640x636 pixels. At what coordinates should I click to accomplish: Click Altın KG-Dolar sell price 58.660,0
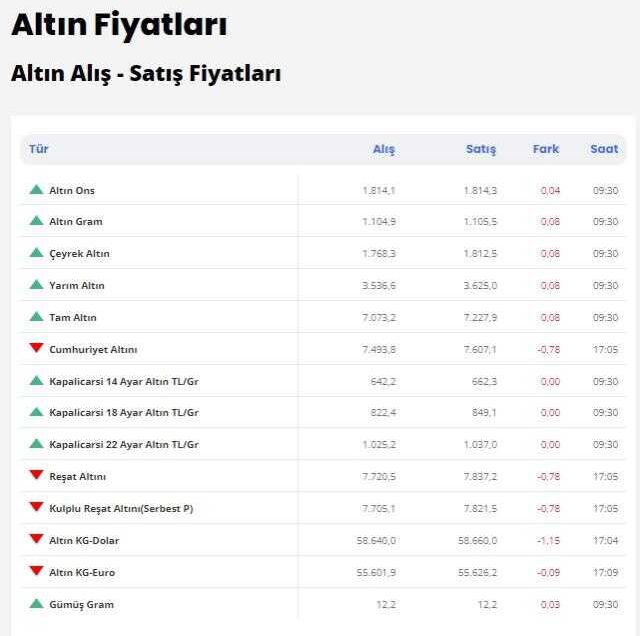(x=477, y=540)
